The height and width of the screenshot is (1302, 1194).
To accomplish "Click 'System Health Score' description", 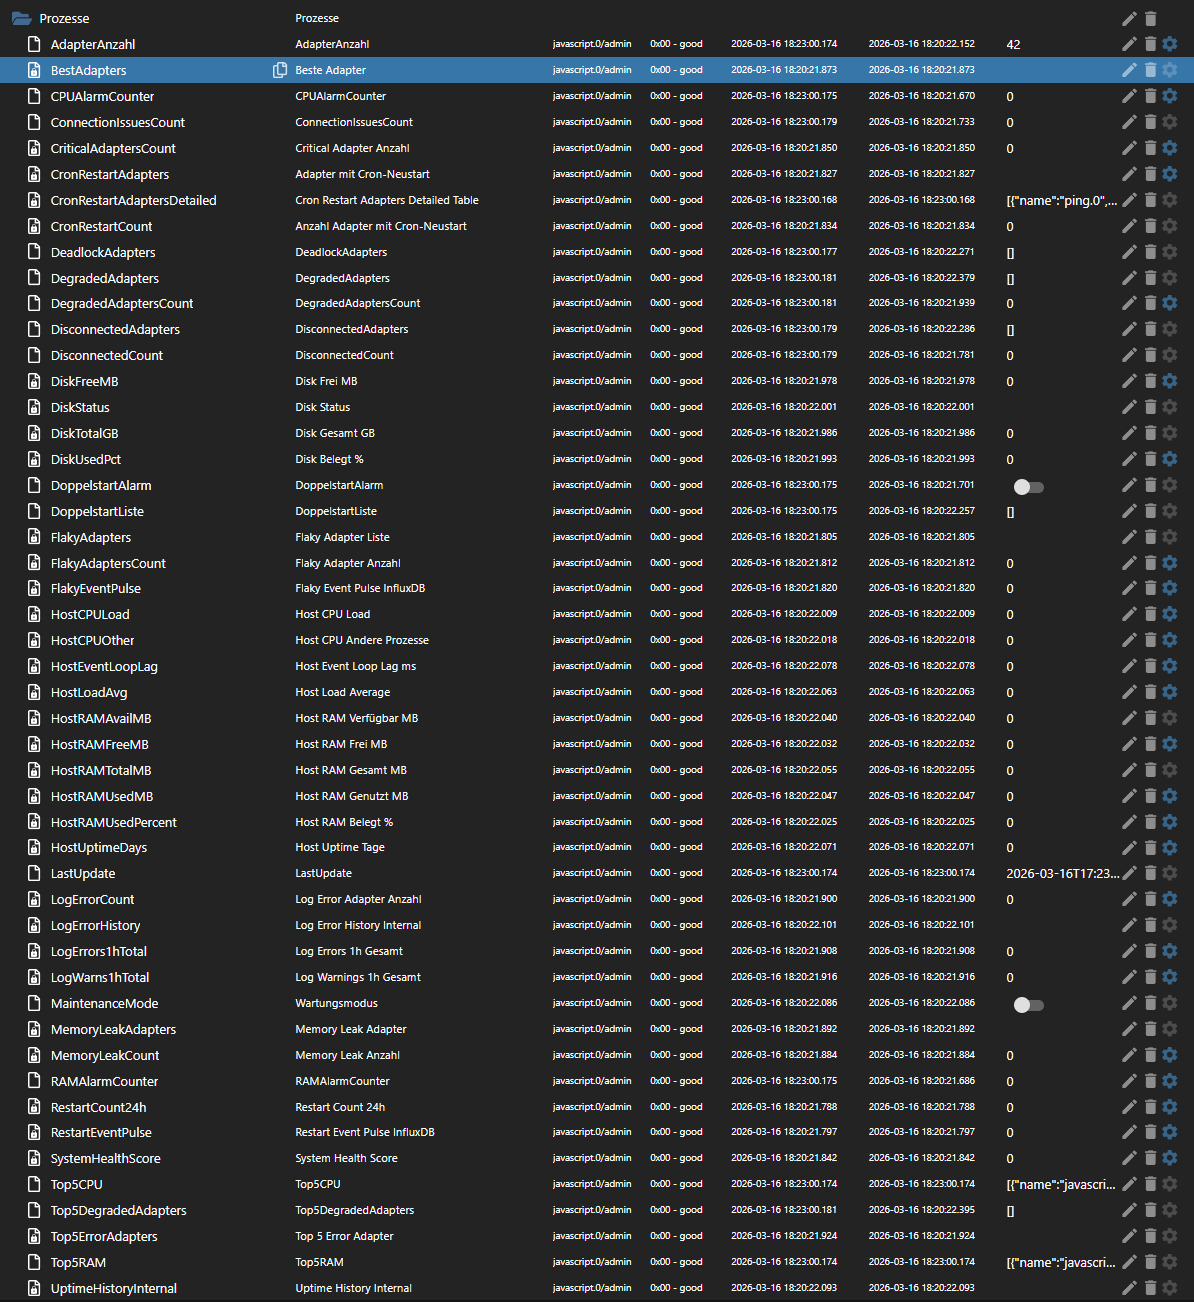I will pyautogui.click(x=346, y=1158).
